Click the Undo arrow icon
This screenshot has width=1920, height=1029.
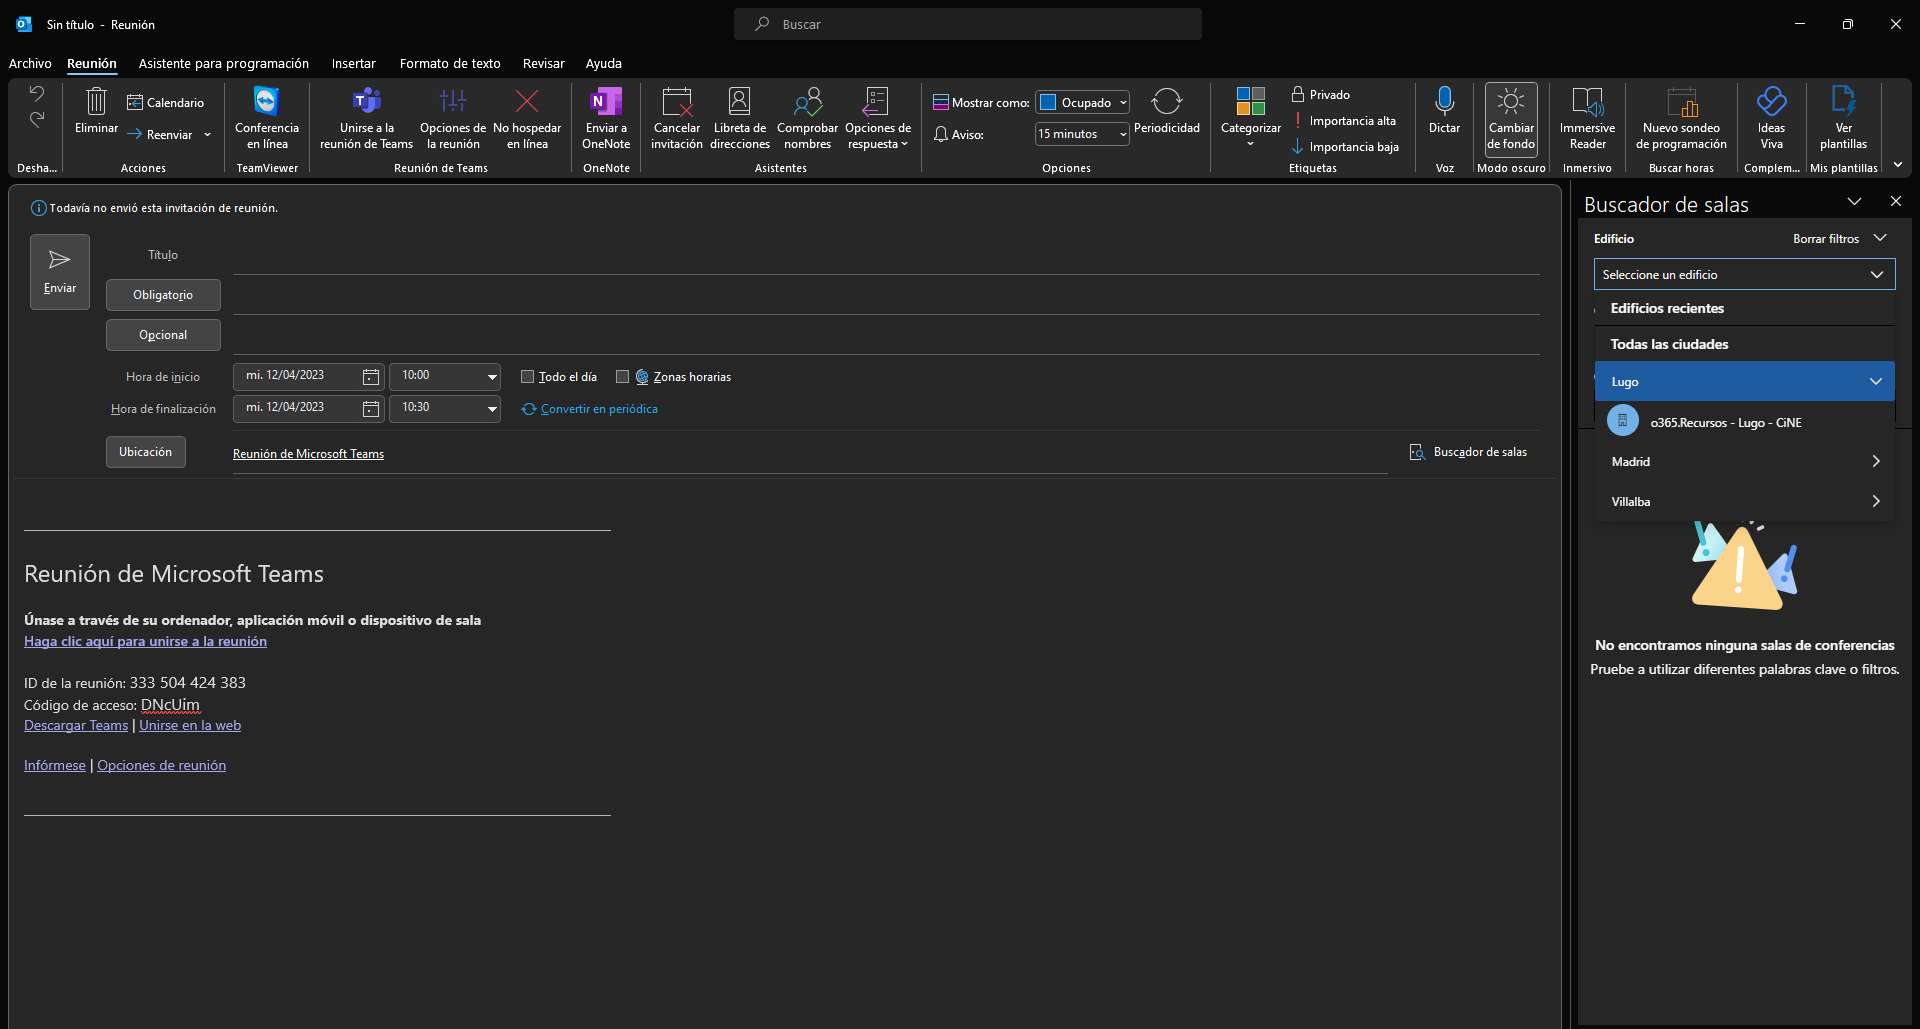coord(37,94)
